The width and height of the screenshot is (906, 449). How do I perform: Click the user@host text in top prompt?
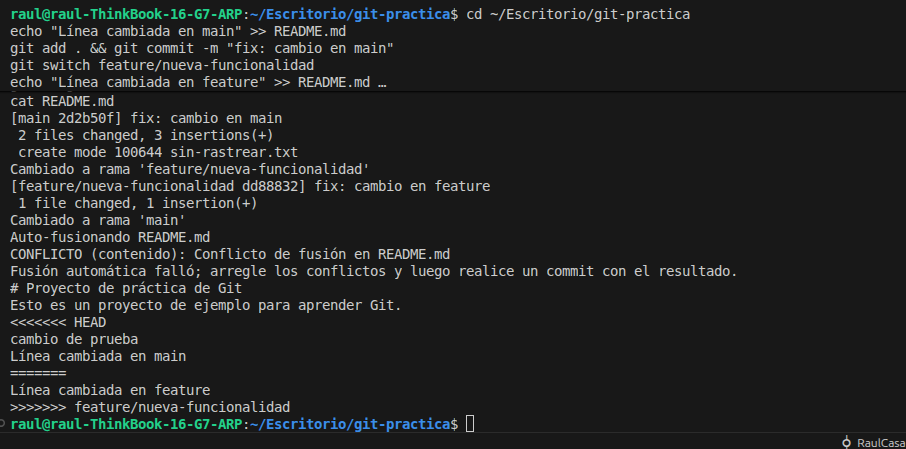pyautogui.click(x=122, y=15)
